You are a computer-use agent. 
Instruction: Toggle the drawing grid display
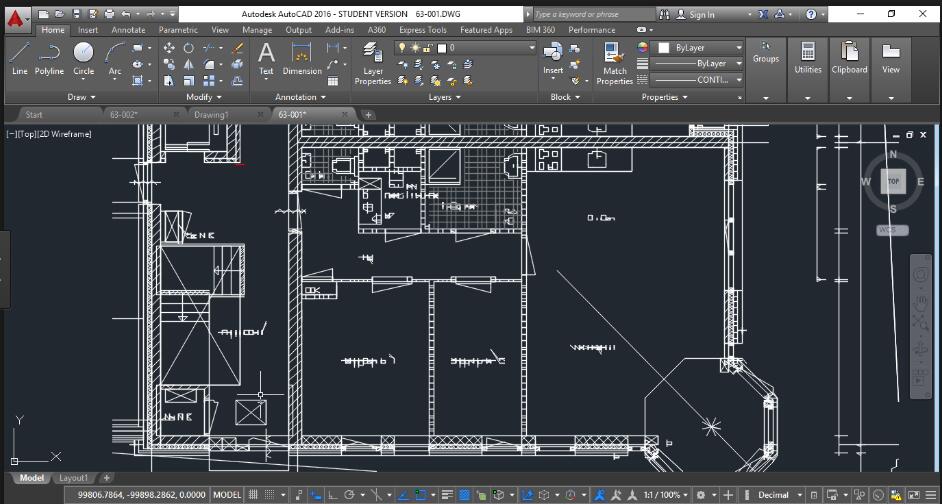254,495
